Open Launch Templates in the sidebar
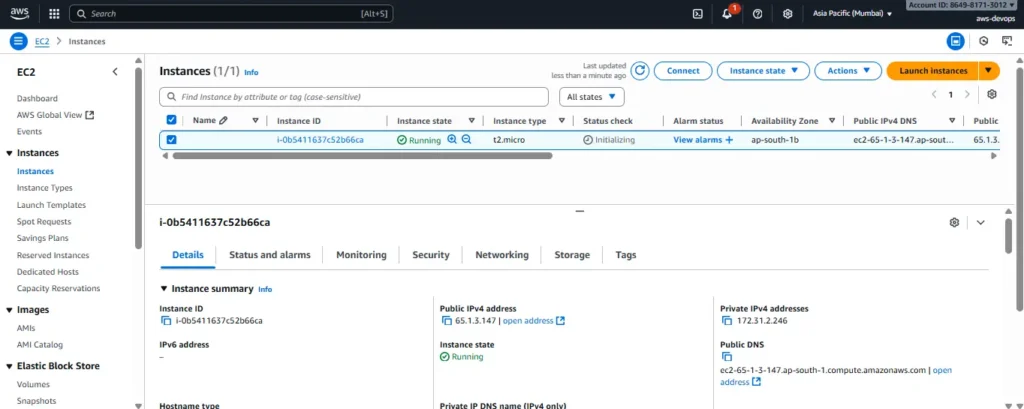The image size is (1024, 409). (51, 204)
